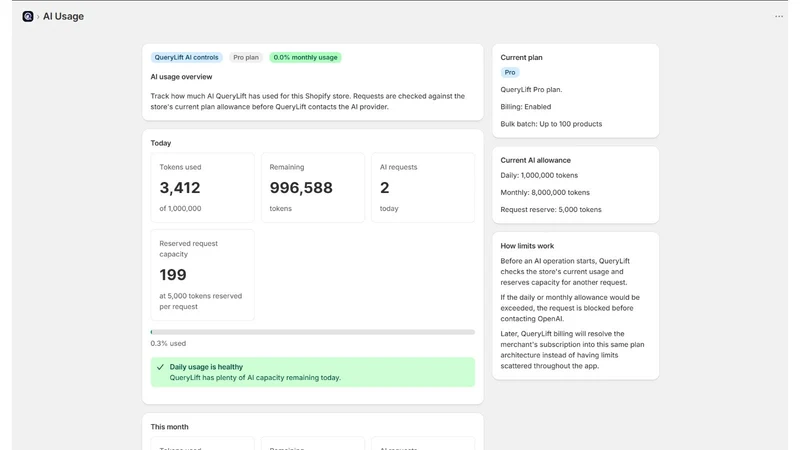
Task: Click the 'Current AI allowance' heading
Action: coord(535,160)
